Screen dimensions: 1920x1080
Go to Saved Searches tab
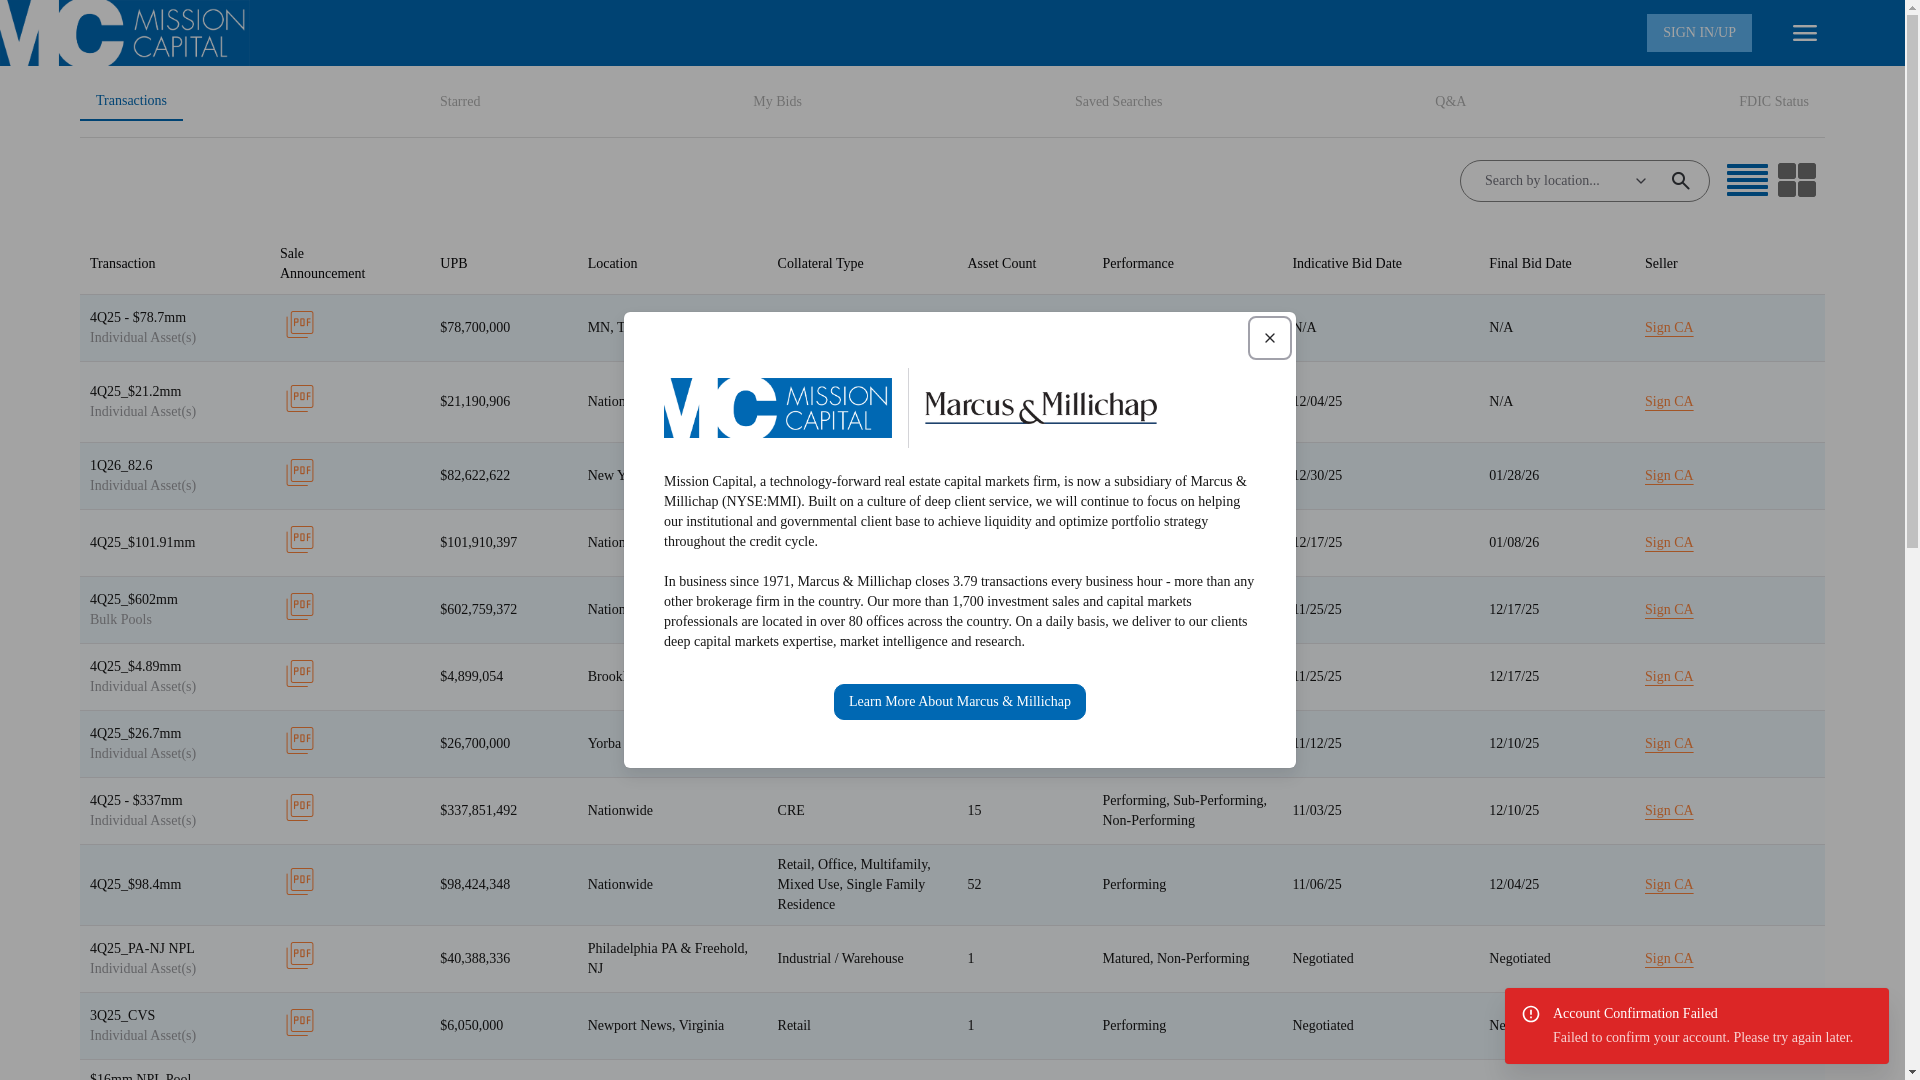1118,102
